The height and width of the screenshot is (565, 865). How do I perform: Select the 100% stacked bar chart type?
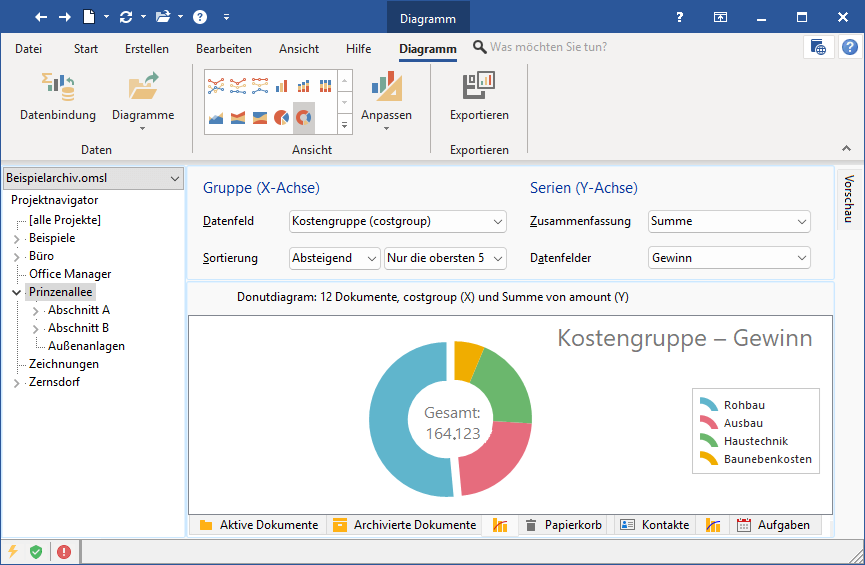325,86
